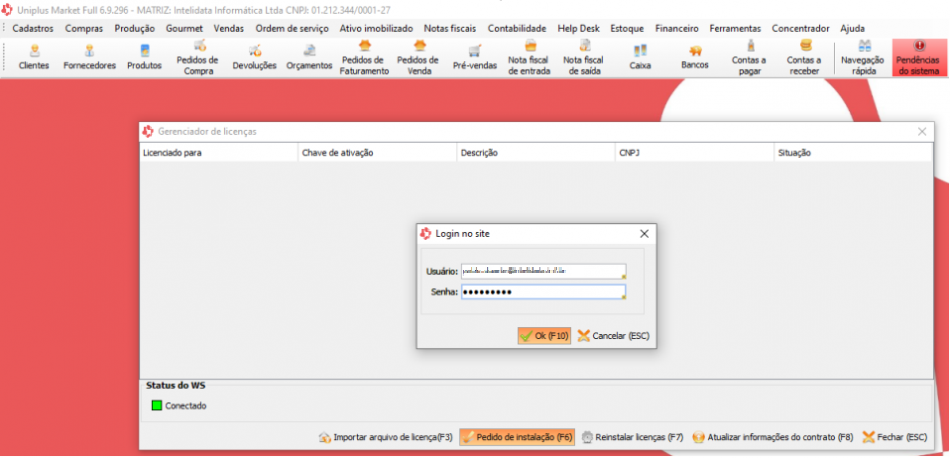Click Reinstalar licenças (F7)
Image resolution: width=950 pixels, height=458 pixels.
tap(633, 437)
